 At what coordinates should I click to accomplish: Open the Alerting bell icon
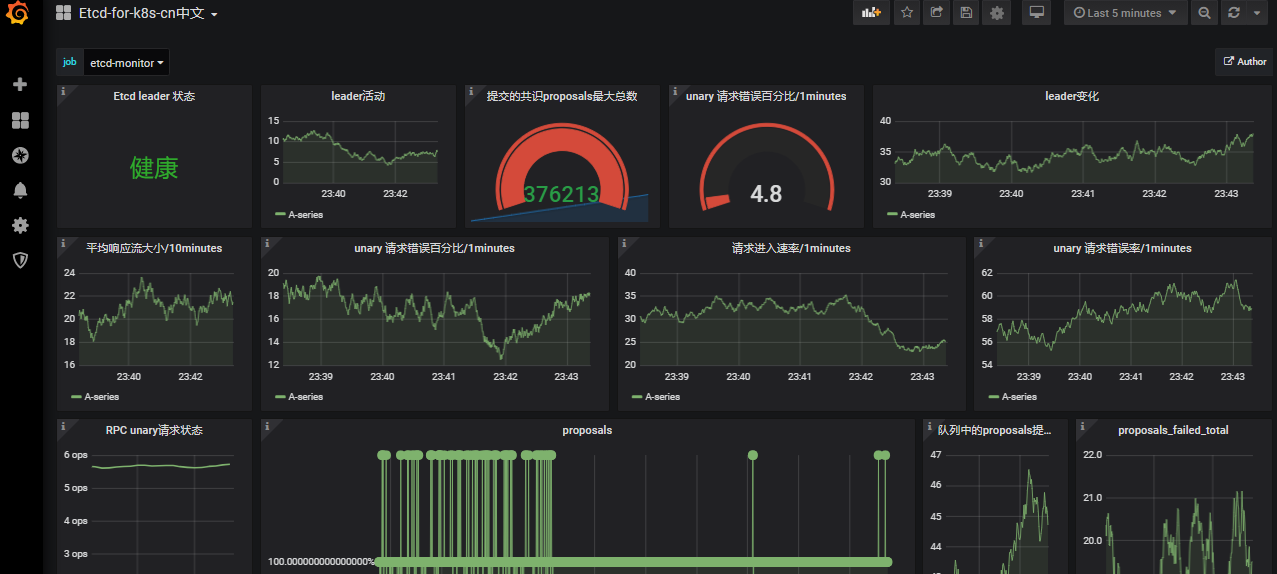click(20, 190)
